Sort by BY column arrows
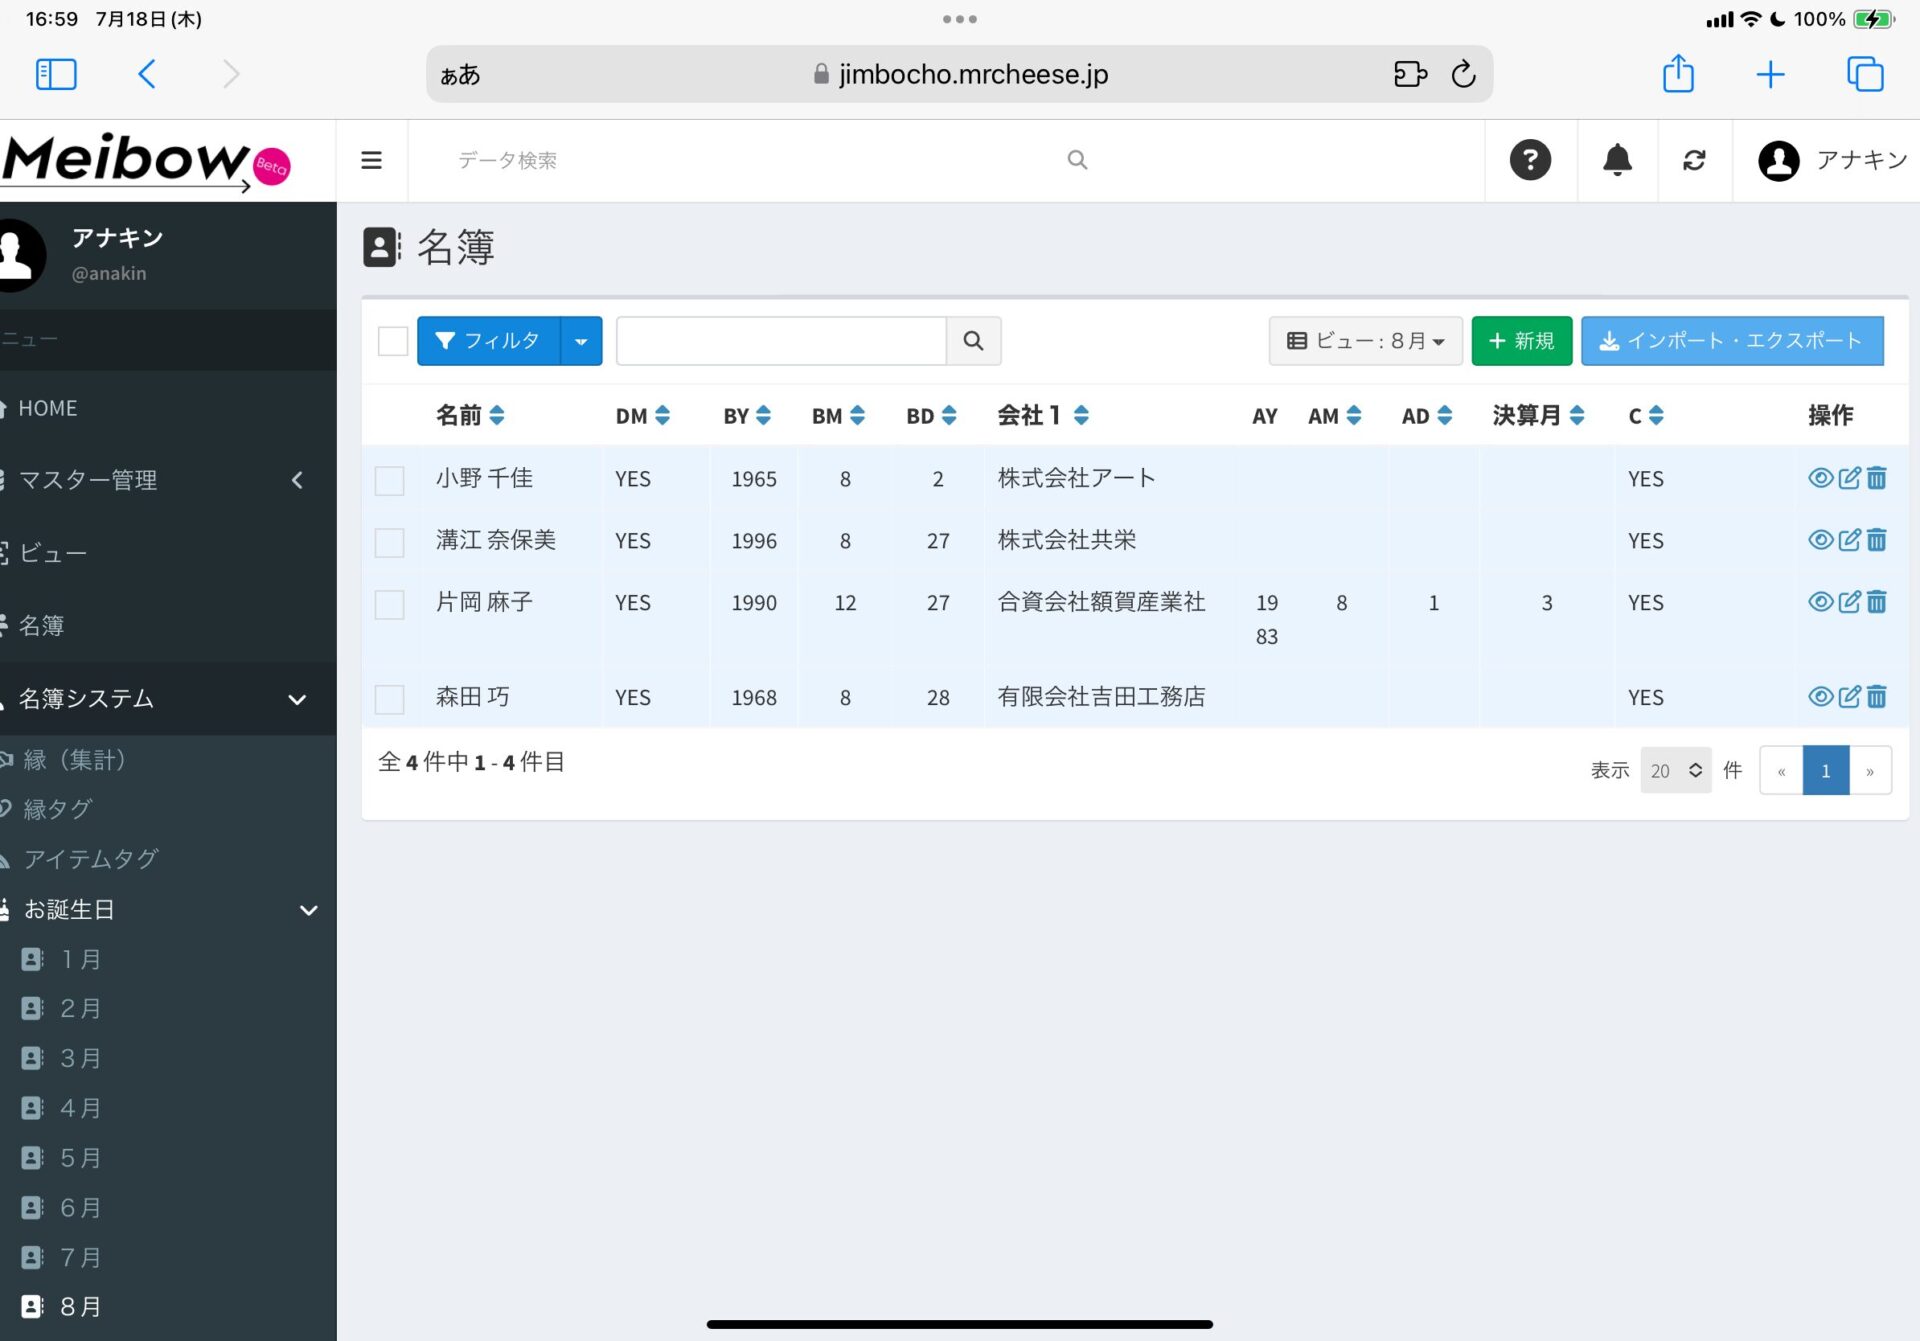This screenshot has height=1341, width=1920. point(764,415)
